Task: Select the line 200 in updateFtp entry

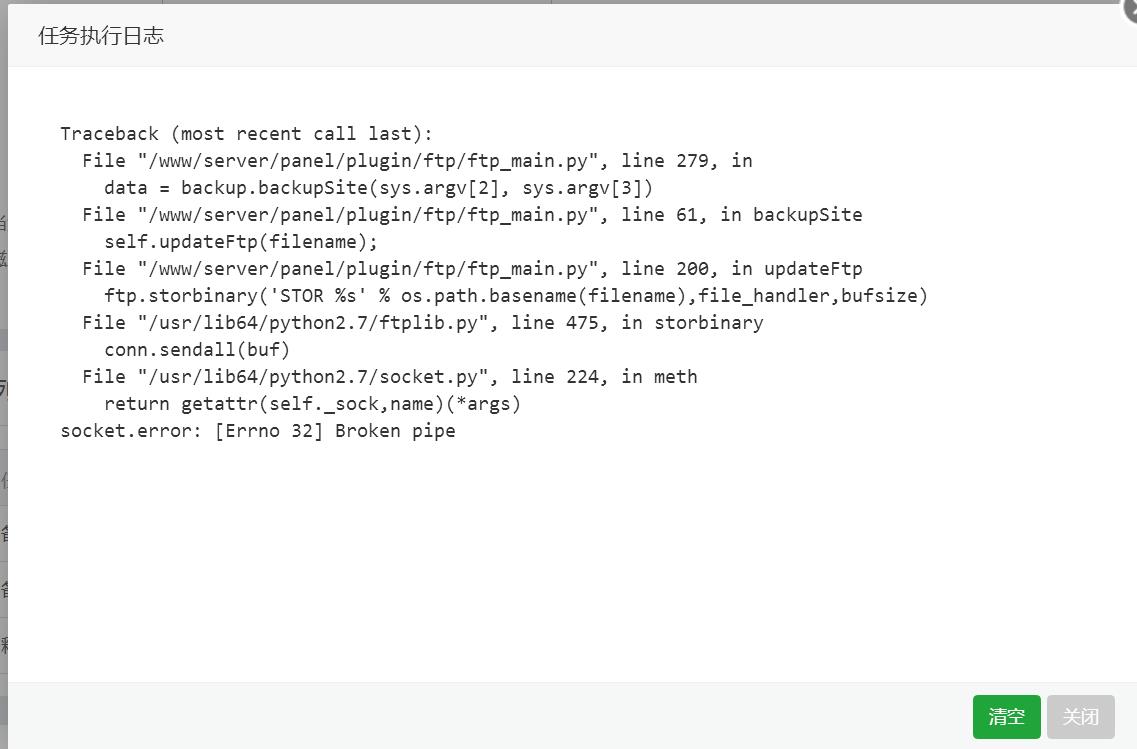Action: [472, 269]
